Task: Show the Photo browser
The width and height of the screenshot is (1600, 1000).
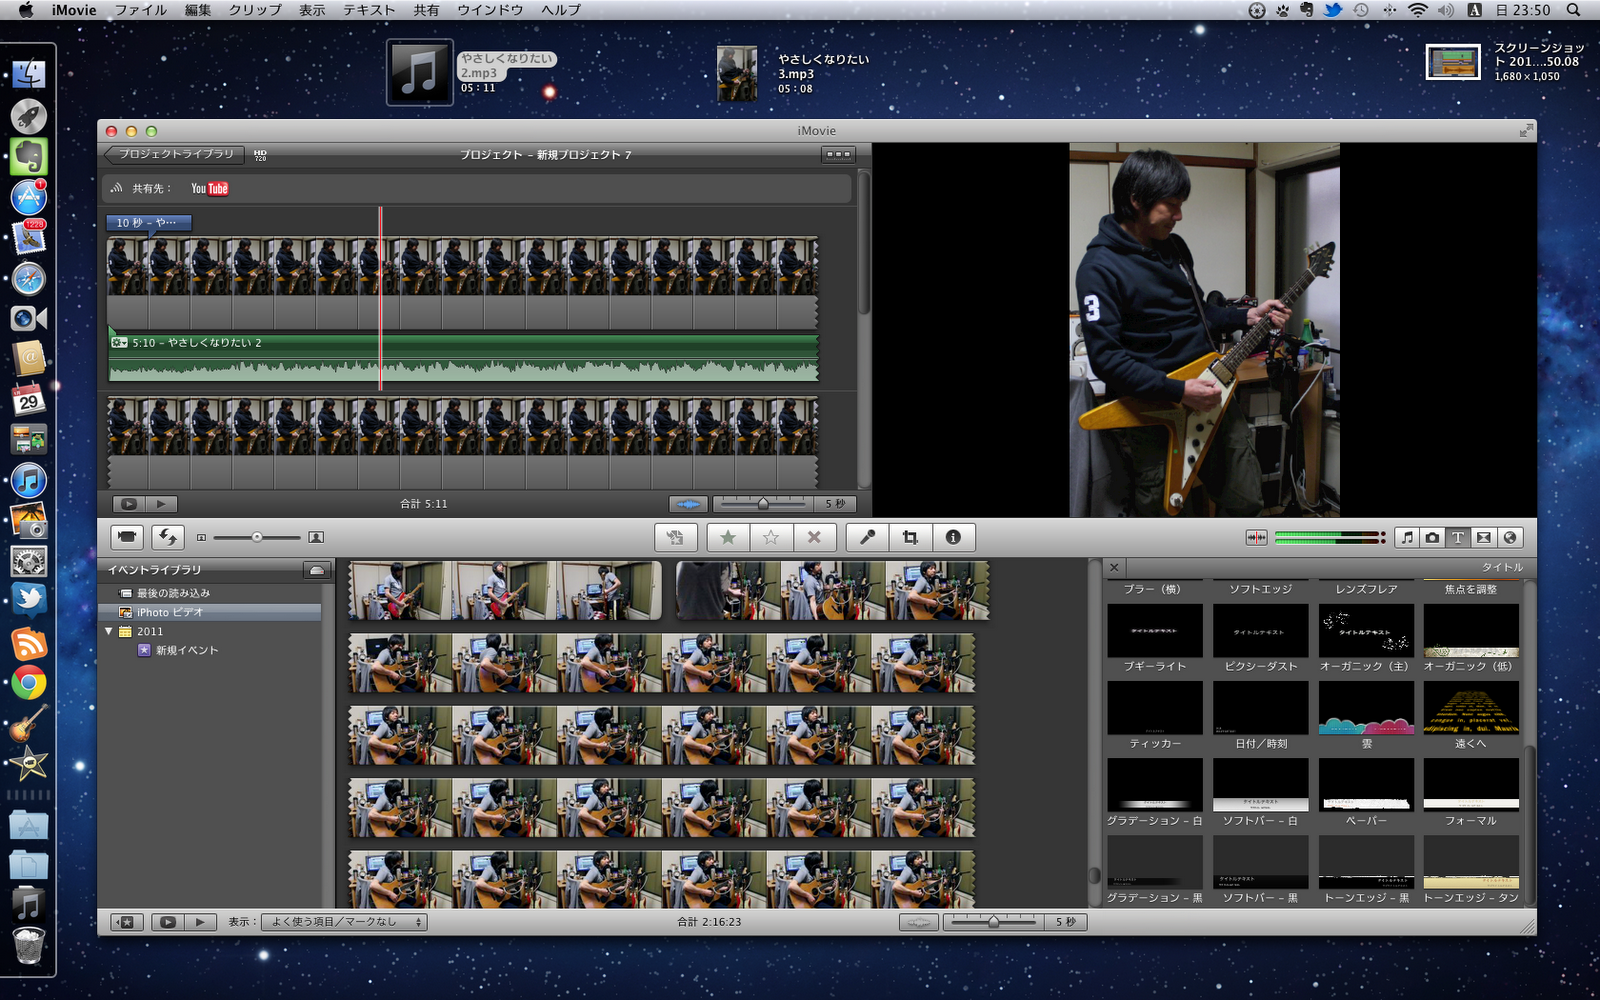Action: click(1432, 537)
